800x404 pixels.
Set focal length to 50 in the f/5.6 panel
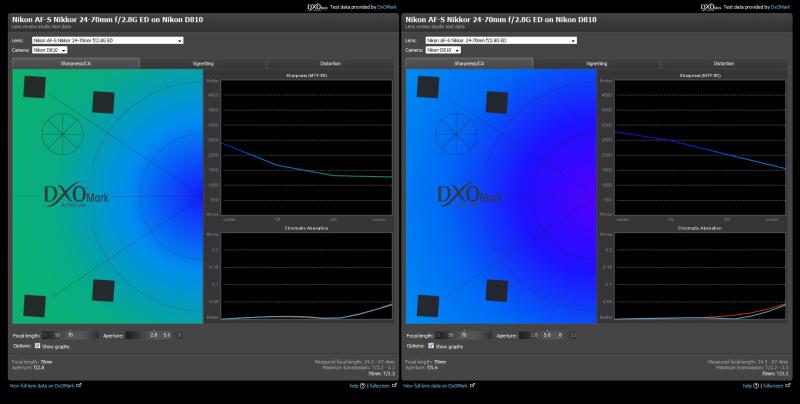(451, 335)
